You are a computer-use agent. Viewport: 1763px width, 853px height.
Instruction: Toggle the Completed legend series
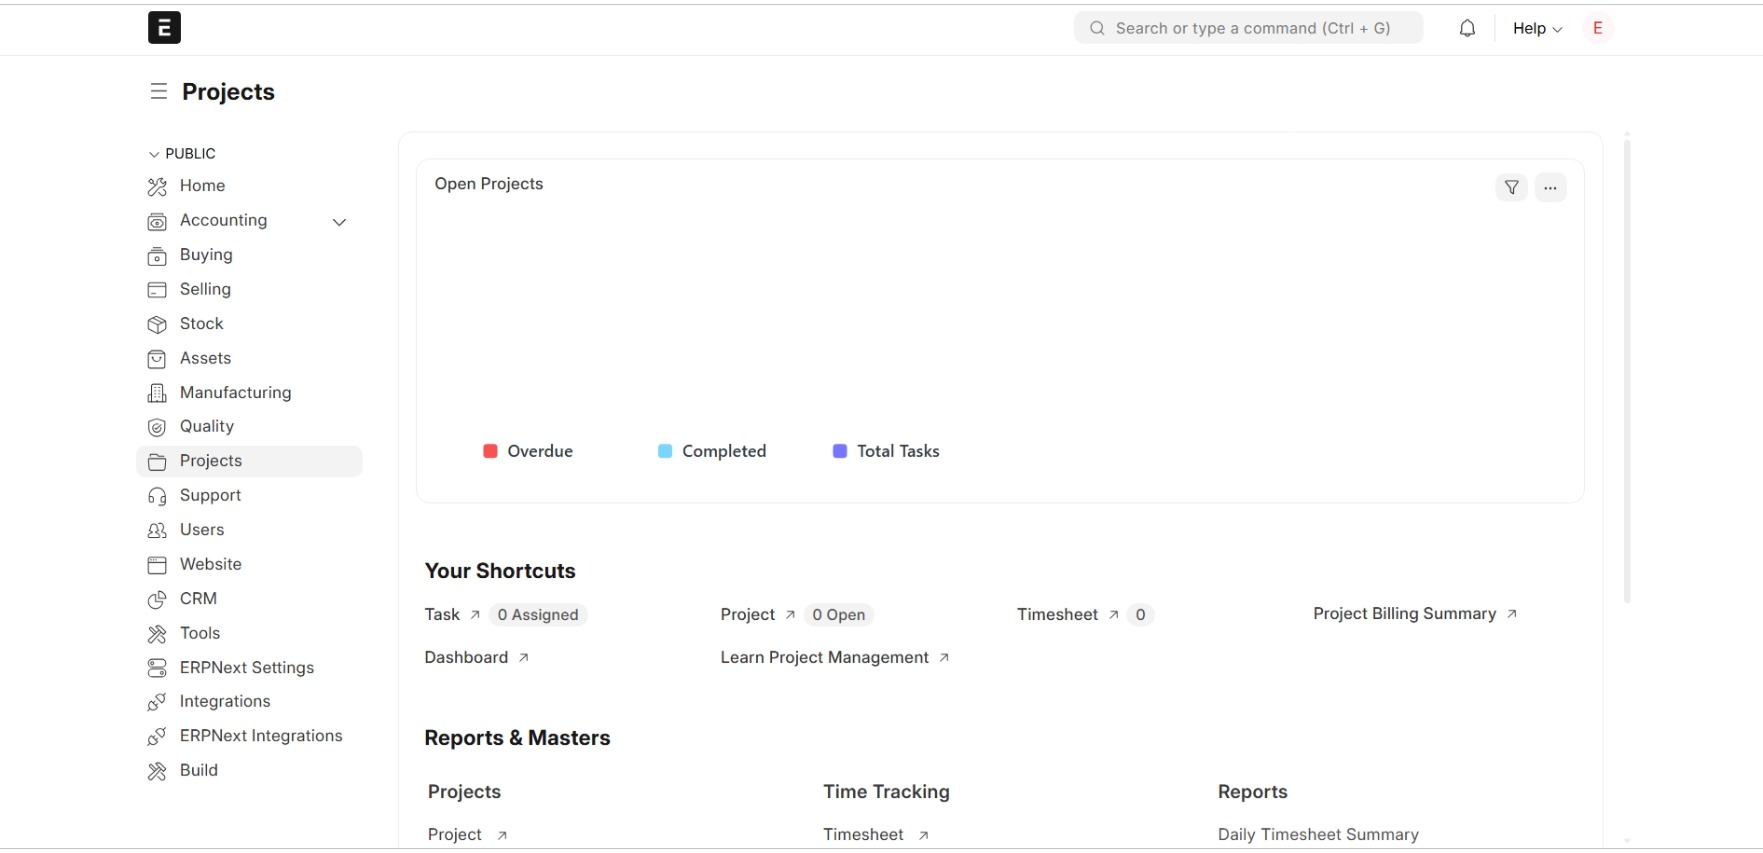[x=712, y=451]
